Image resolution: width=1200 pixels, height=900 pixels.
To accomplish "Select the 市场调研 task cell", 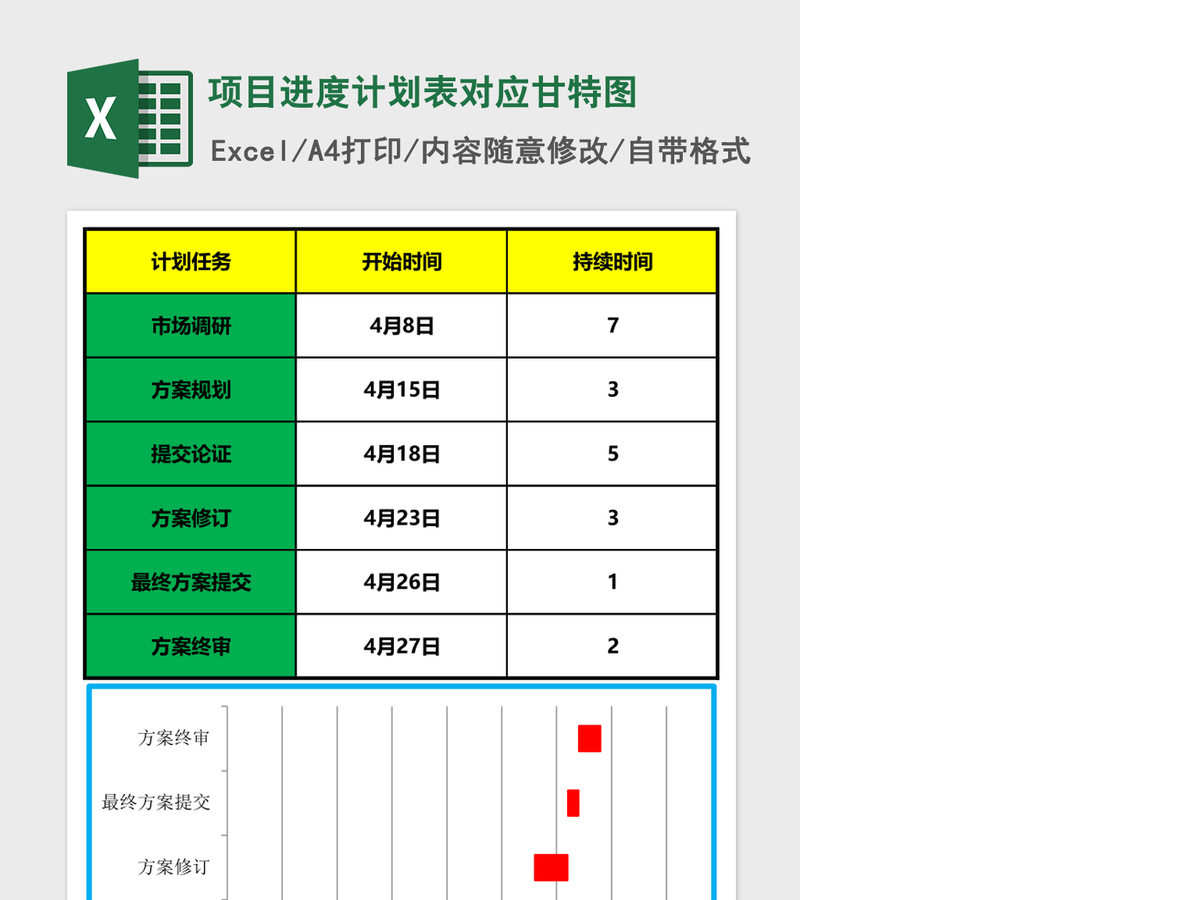I will [191, 326].
